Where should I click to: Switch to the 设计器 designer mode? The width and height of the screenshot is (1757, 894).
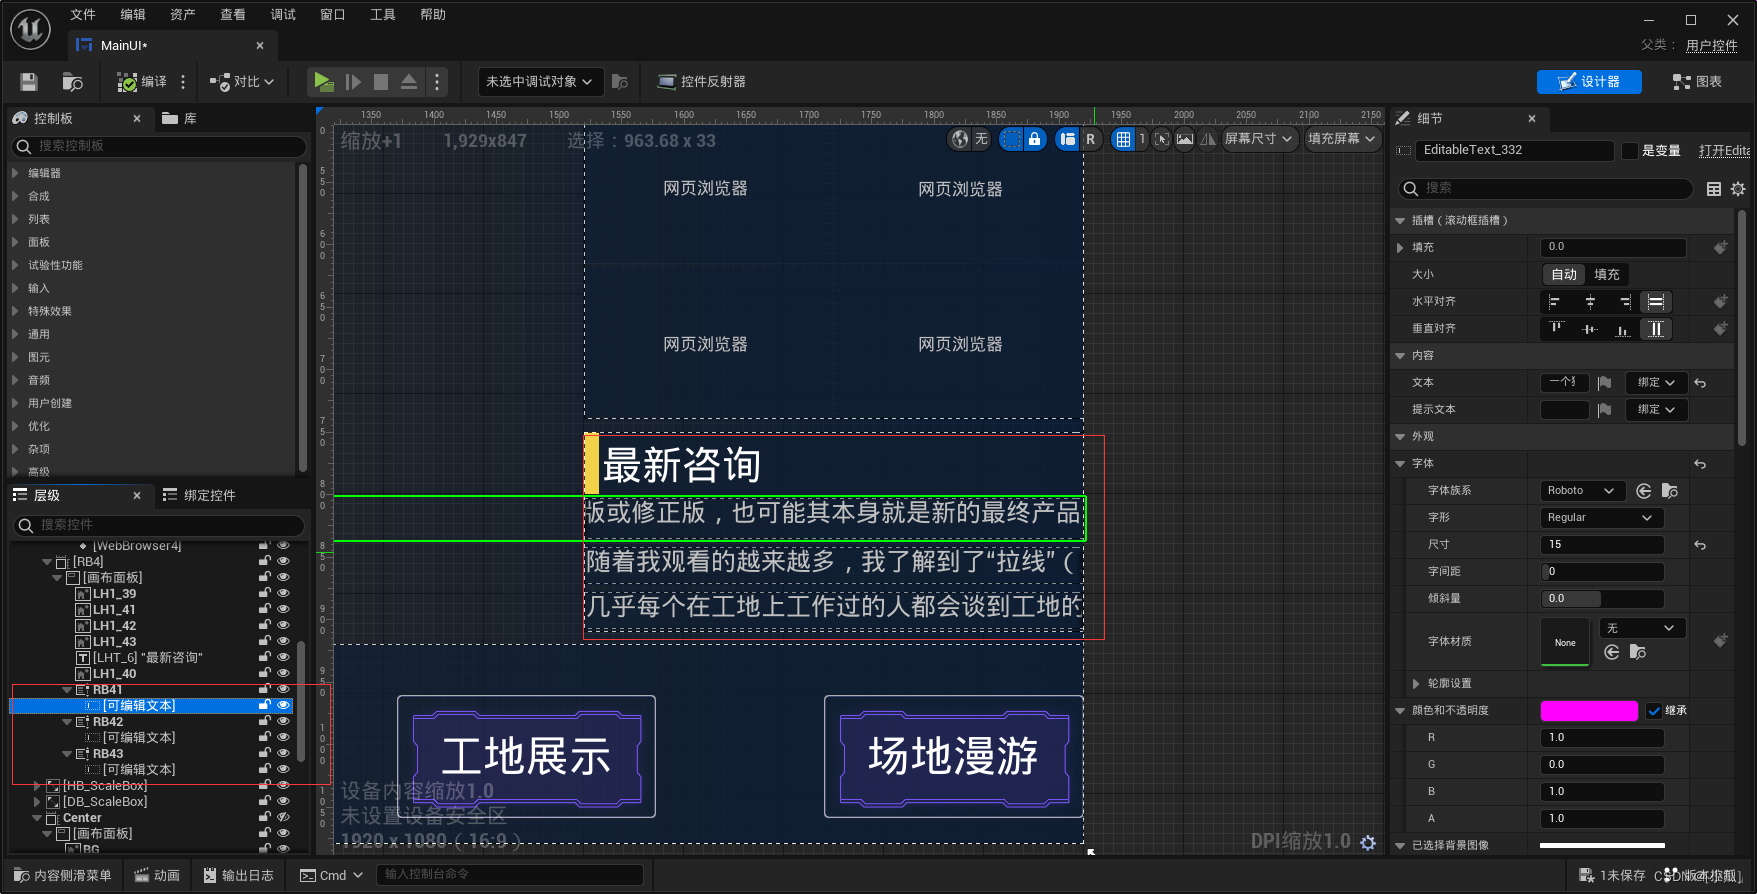[x=1589, y=82]
